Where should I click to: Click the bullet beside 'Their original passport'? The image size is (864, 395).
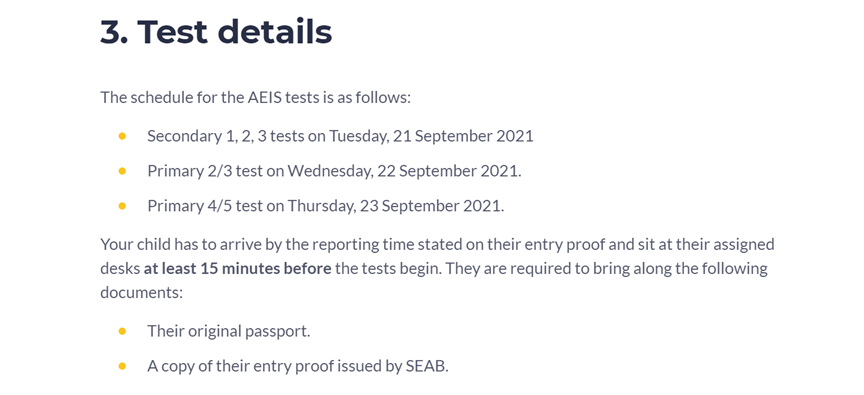pos(122,332)
